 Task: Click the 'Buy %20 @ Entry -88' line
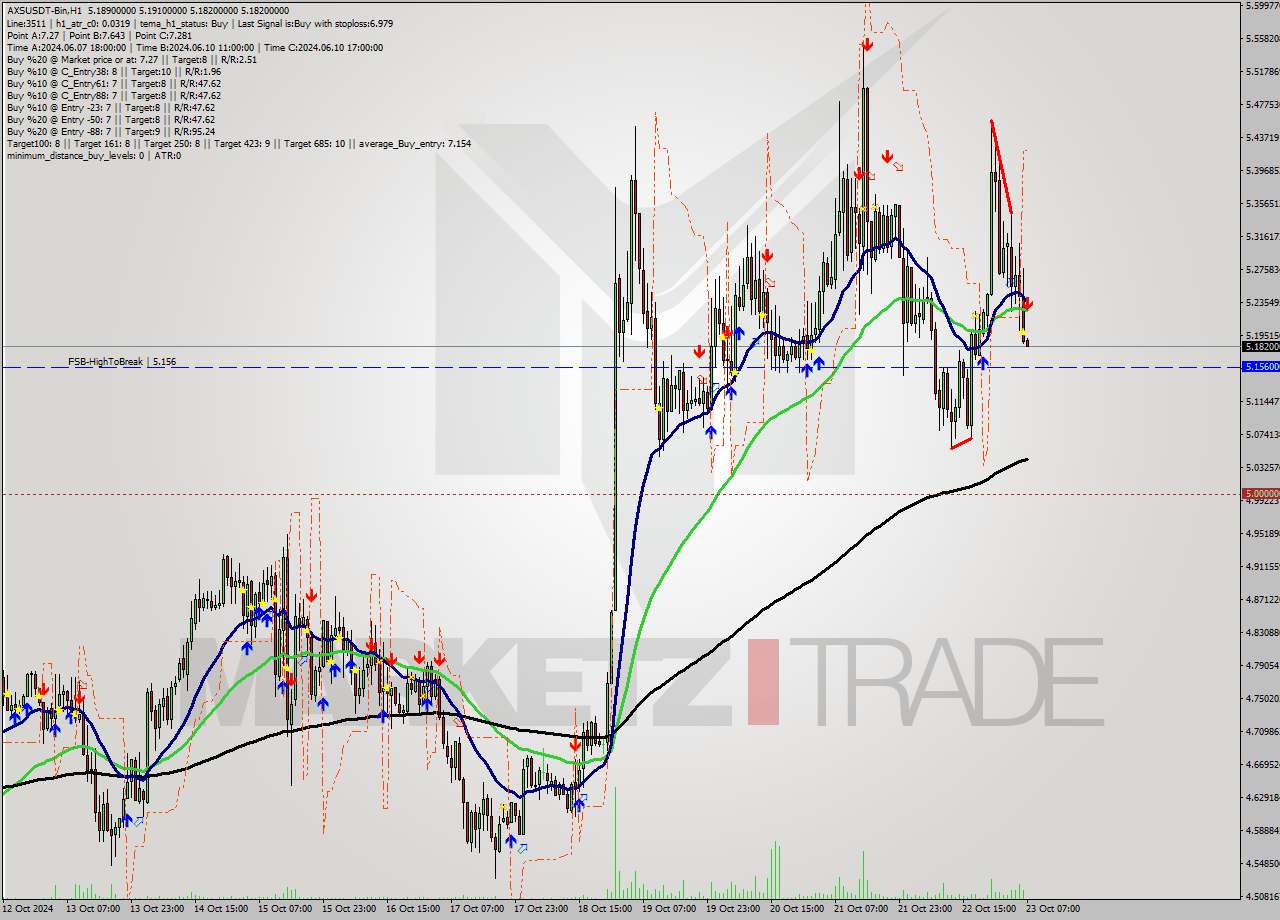coord(110,131)
